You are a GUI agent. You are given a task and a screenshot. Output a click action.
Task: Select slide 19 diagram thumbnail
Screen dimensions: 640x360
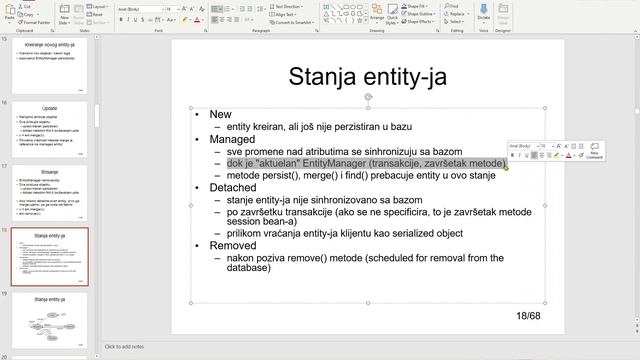click(49, 321)
